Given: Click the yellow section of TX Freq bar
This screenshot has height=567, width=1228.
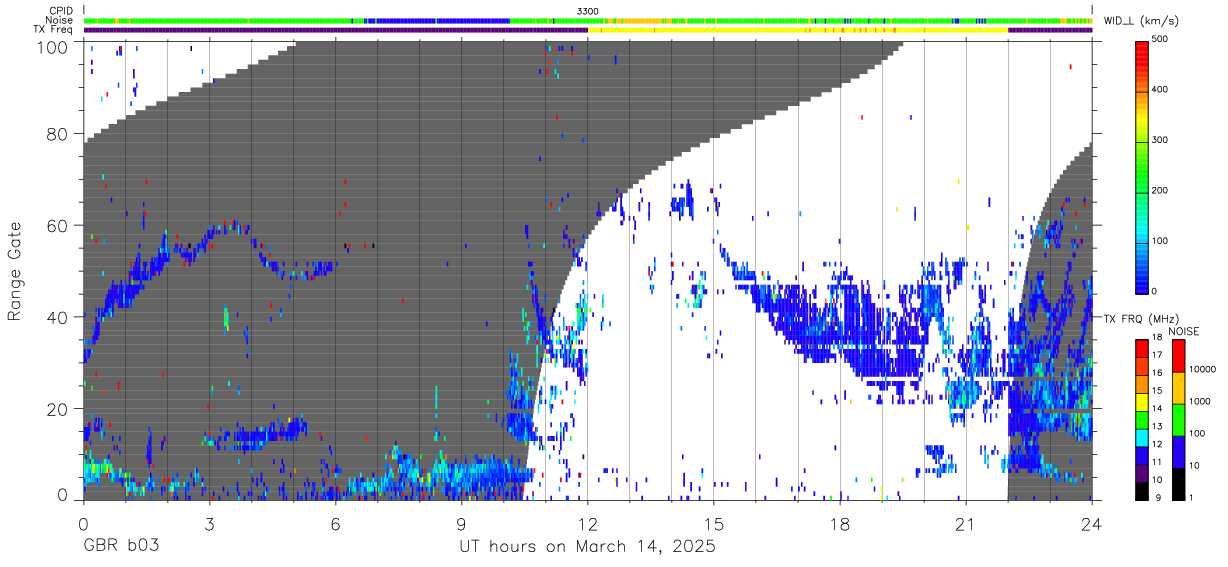Looking at the screenshot, I should pos(798,30).
